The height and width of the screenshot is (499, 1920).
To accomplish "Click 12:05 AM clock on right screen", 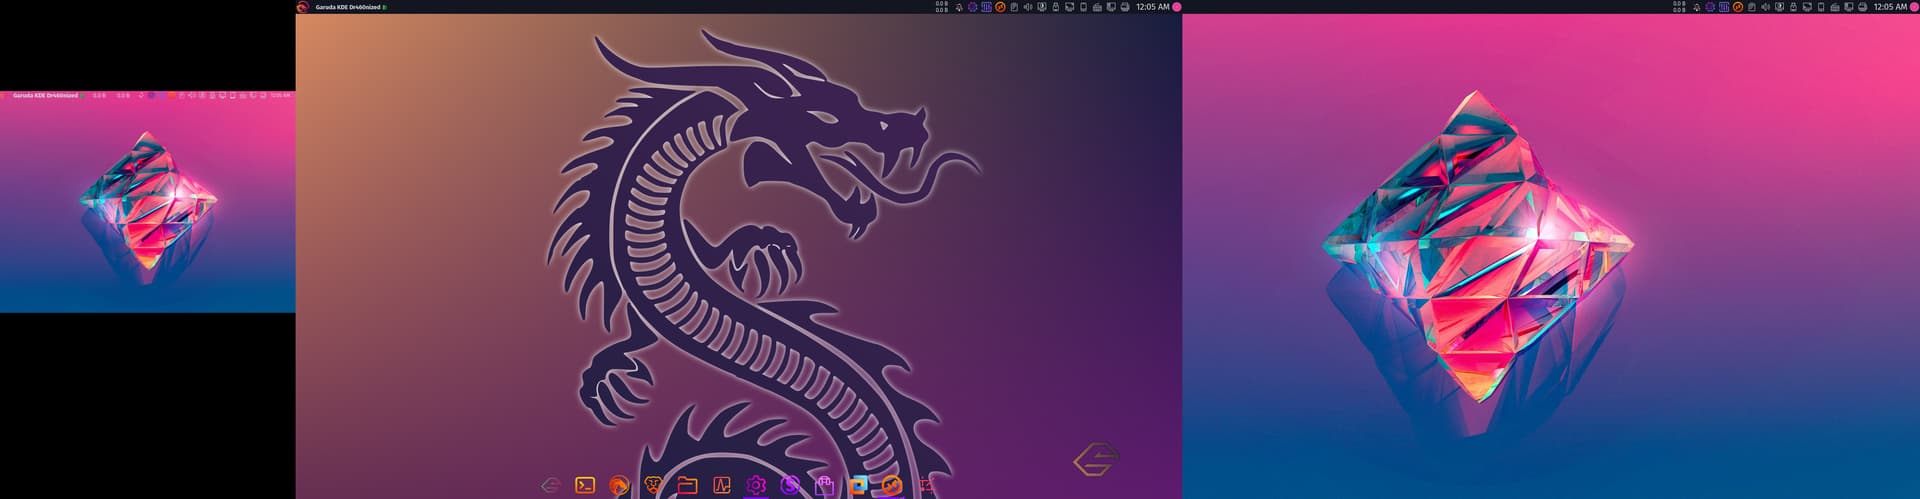I will pos(1890,7).
